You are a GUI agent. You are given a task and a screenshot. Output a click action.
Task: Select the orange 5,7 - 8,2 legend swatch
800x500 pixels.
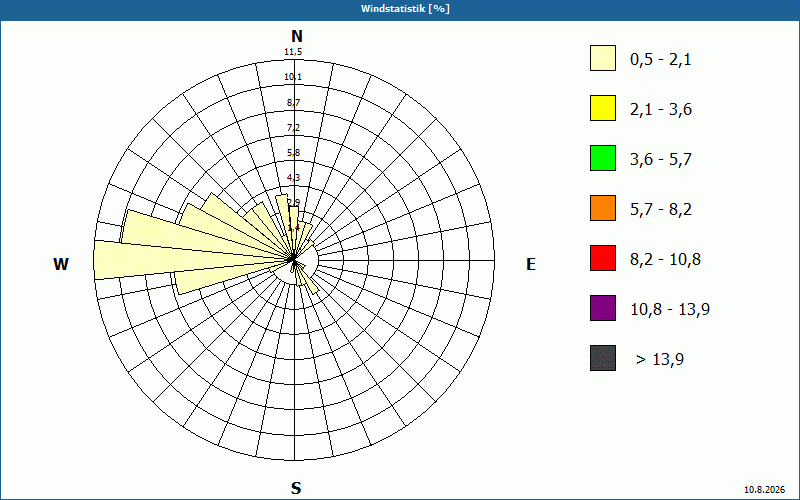(603, 208)
